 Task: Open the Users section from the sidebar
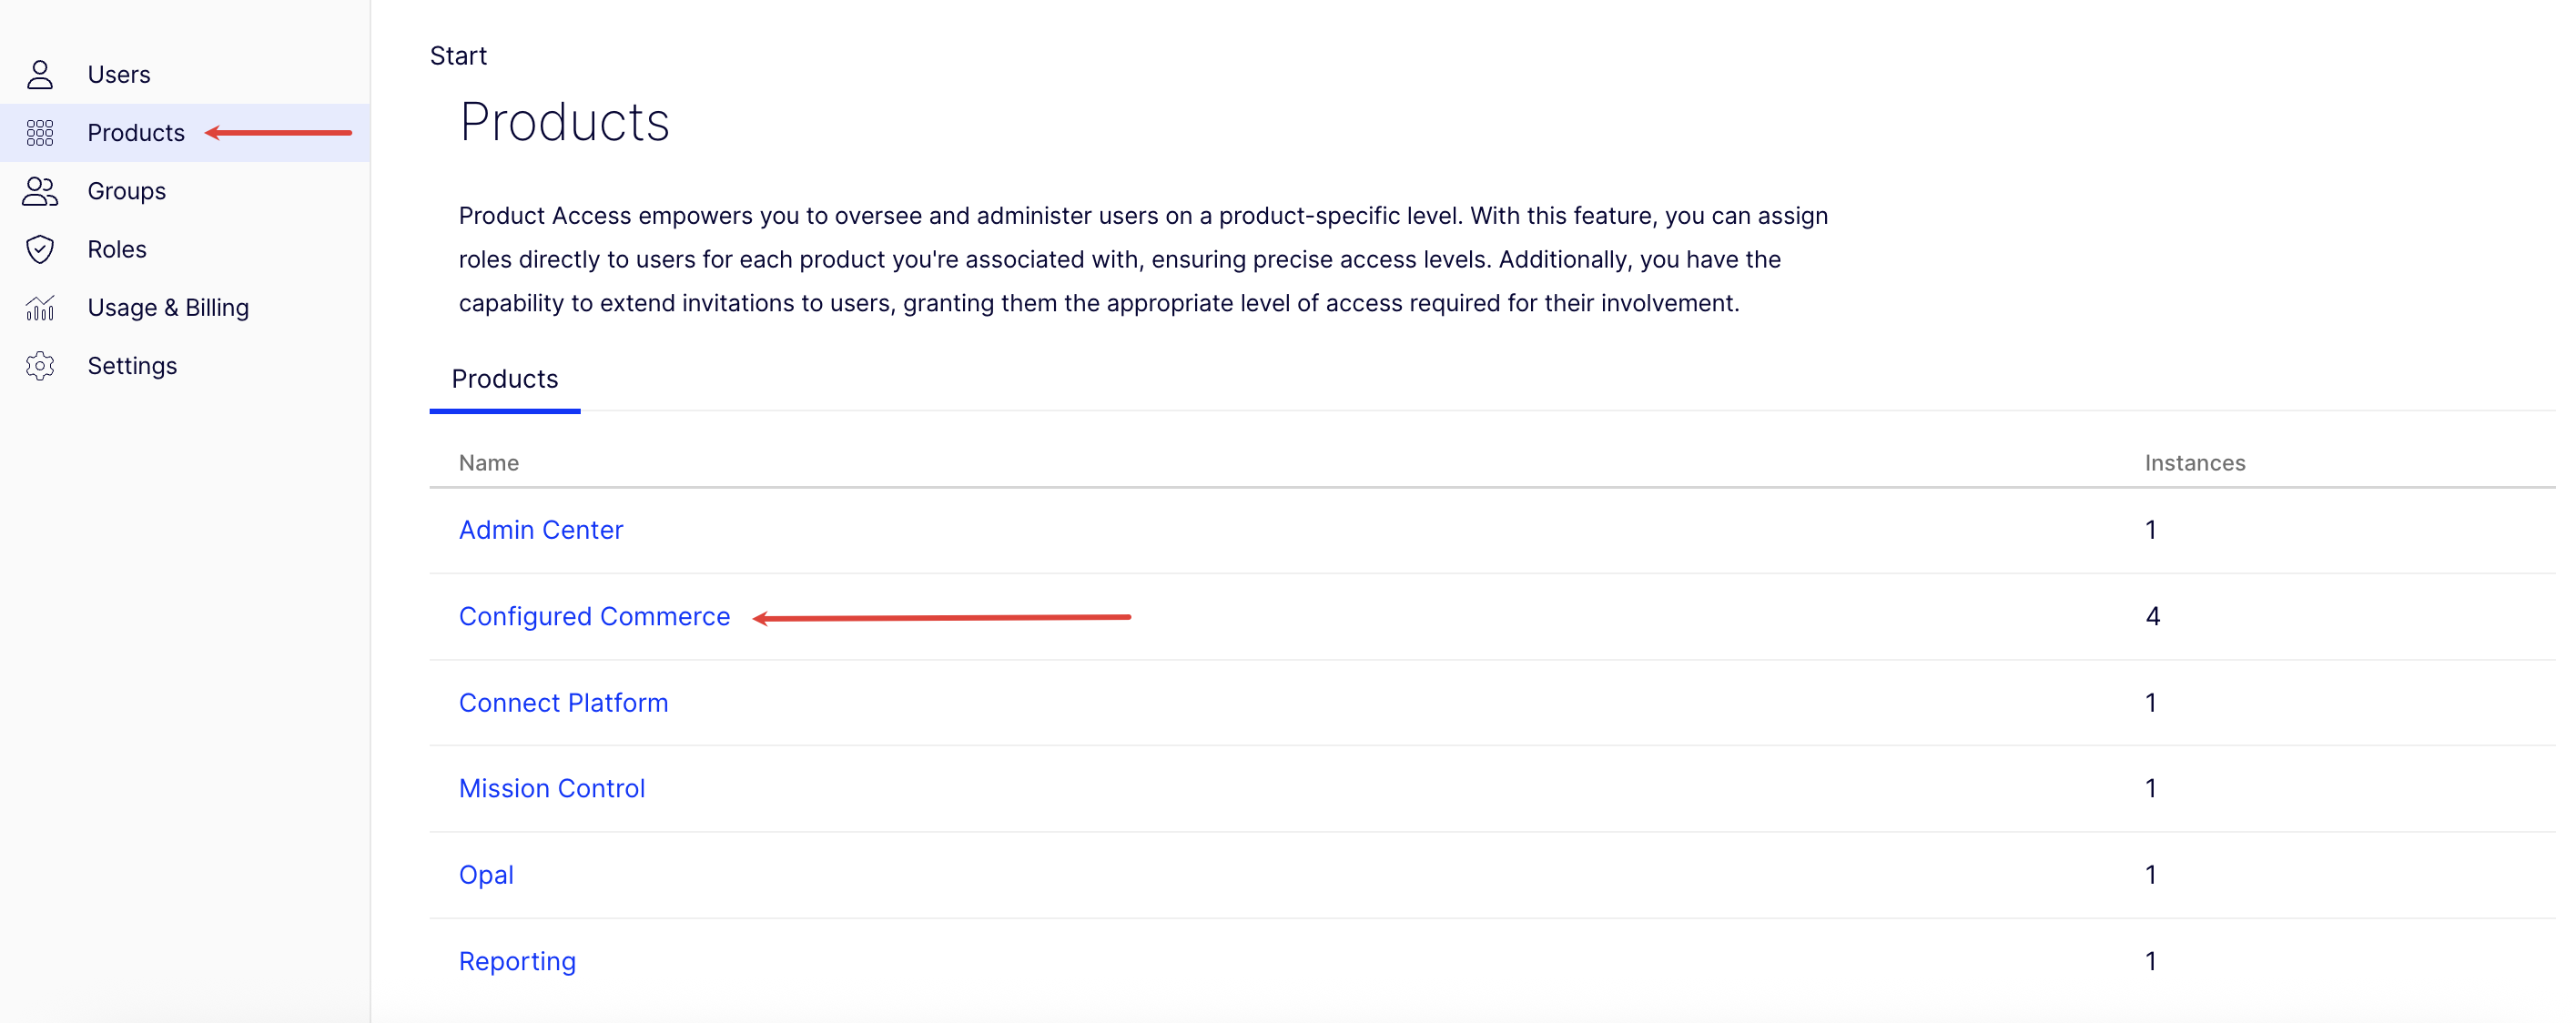pyautogui.click(x=119, y=73)
